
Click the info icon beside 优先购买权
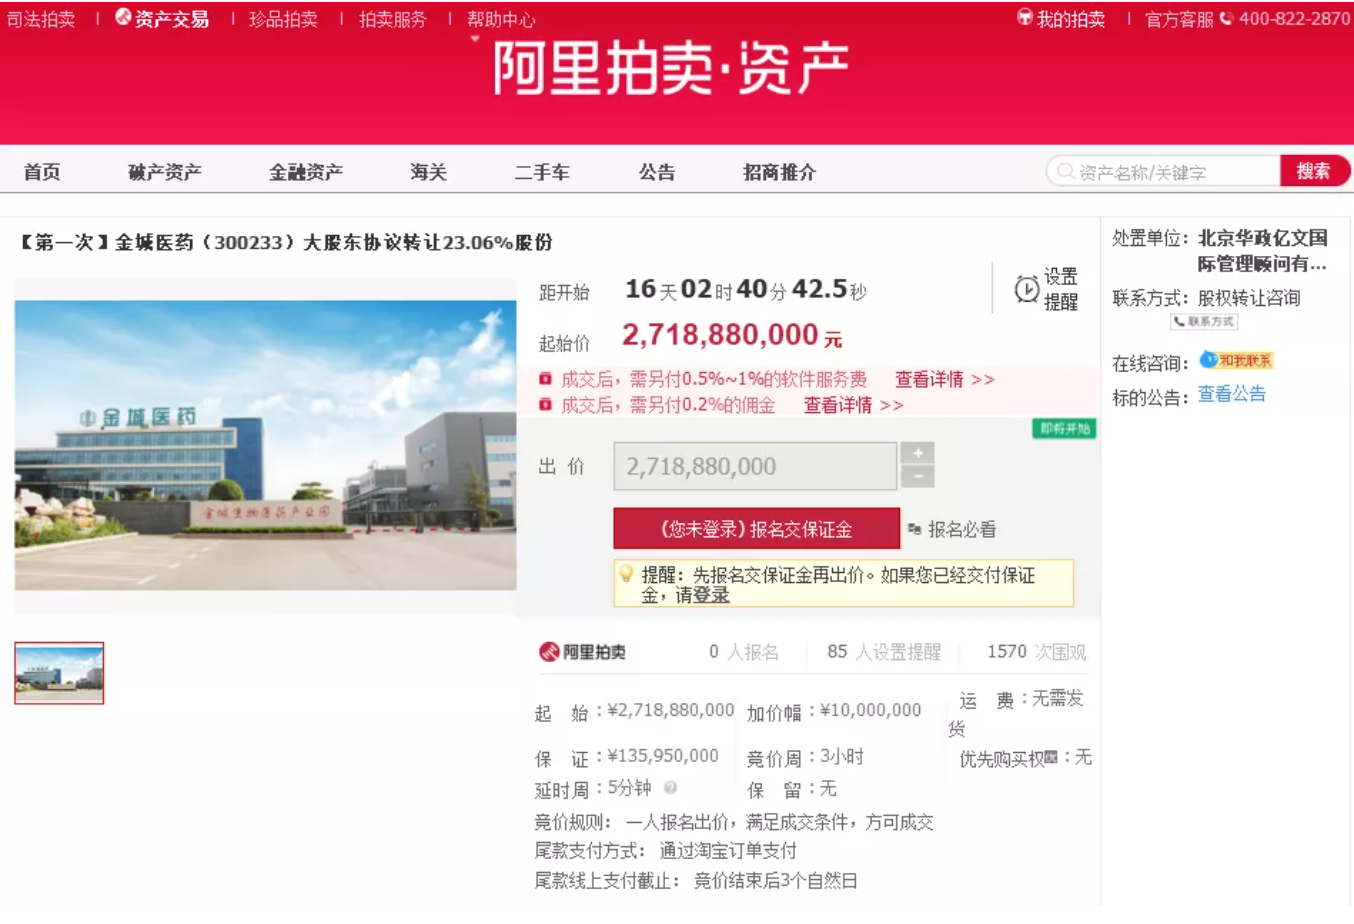click(1051, 758)
